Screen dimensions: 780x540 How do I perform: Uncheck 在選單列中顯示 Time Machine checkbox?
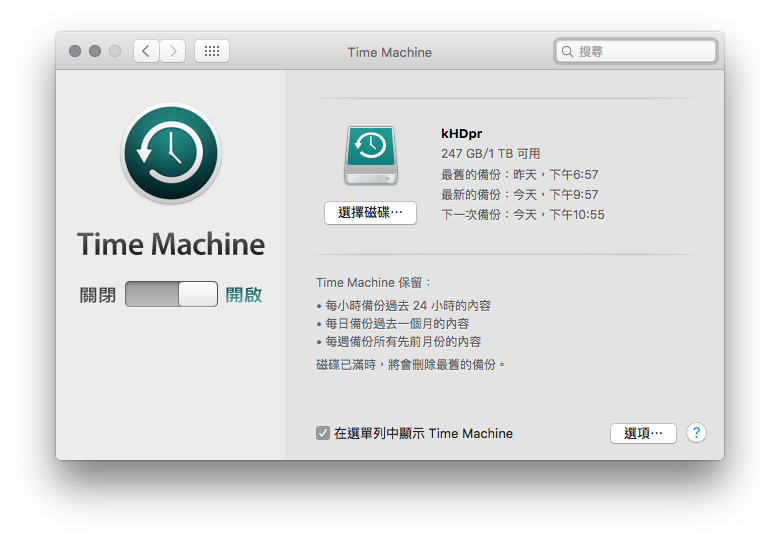[323, 433]
